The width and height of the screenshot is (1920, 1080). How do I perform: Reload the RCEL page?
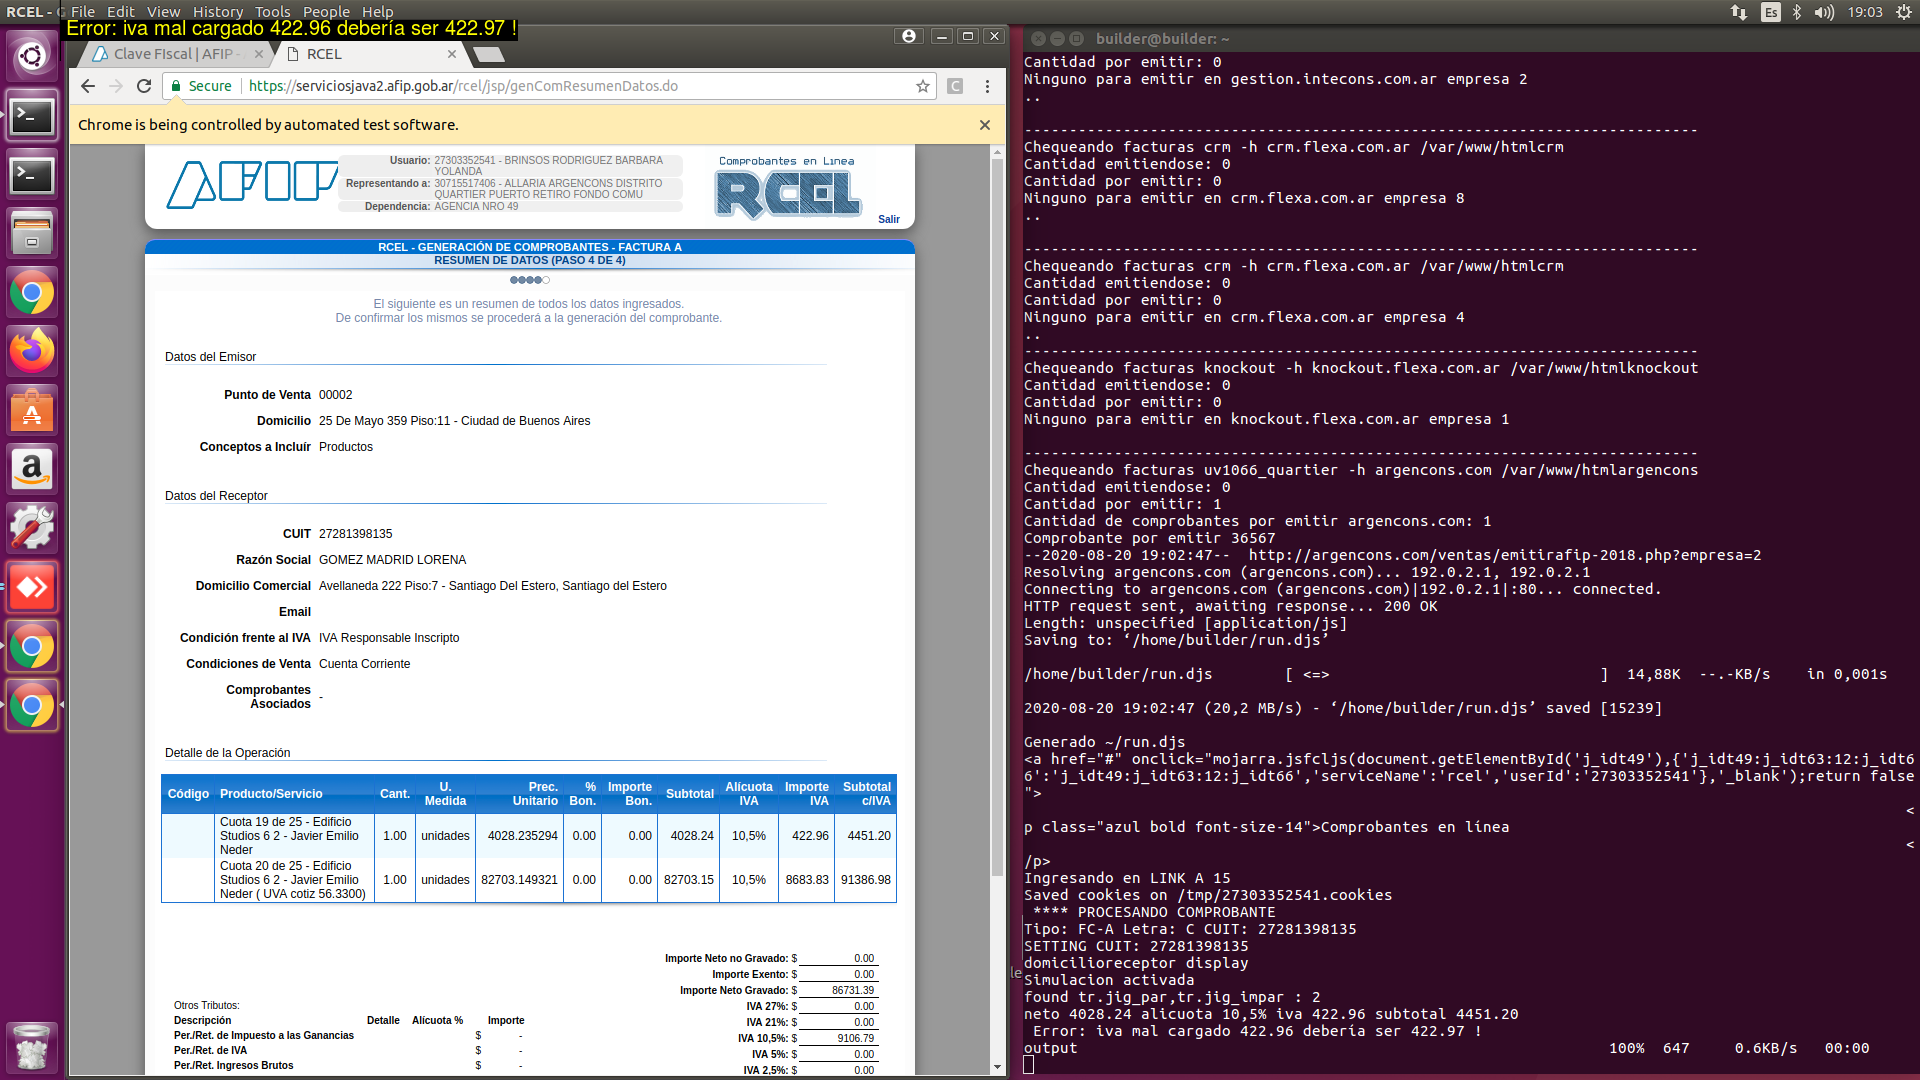pyautogui.click(x=144, y=86)
